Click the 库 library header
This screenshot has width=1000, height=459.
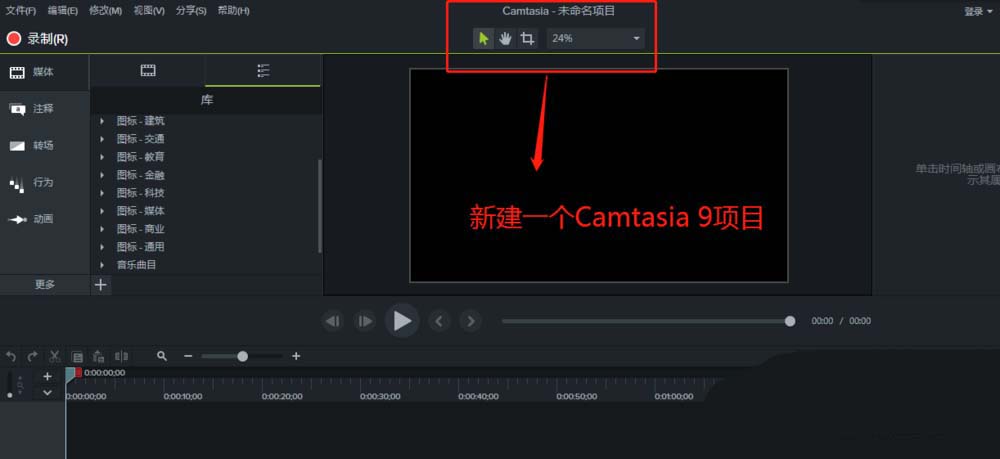click(x=207, y=101)
